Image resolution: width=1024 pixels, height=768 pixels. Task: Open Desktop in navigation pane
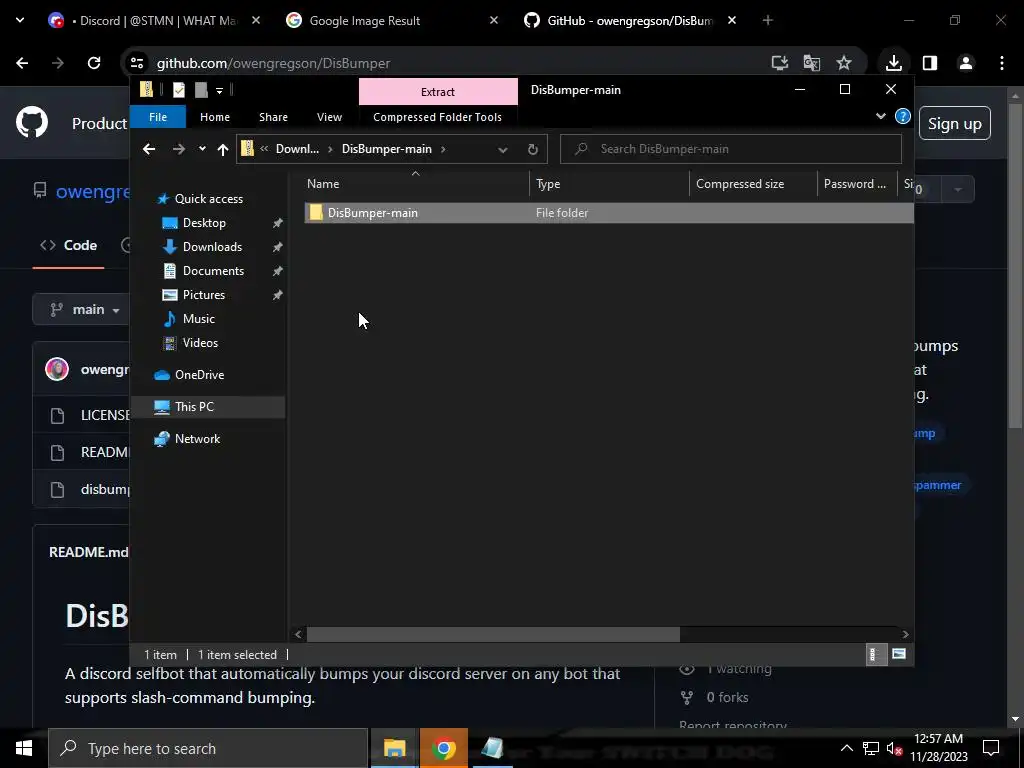[x=204, y=223]
